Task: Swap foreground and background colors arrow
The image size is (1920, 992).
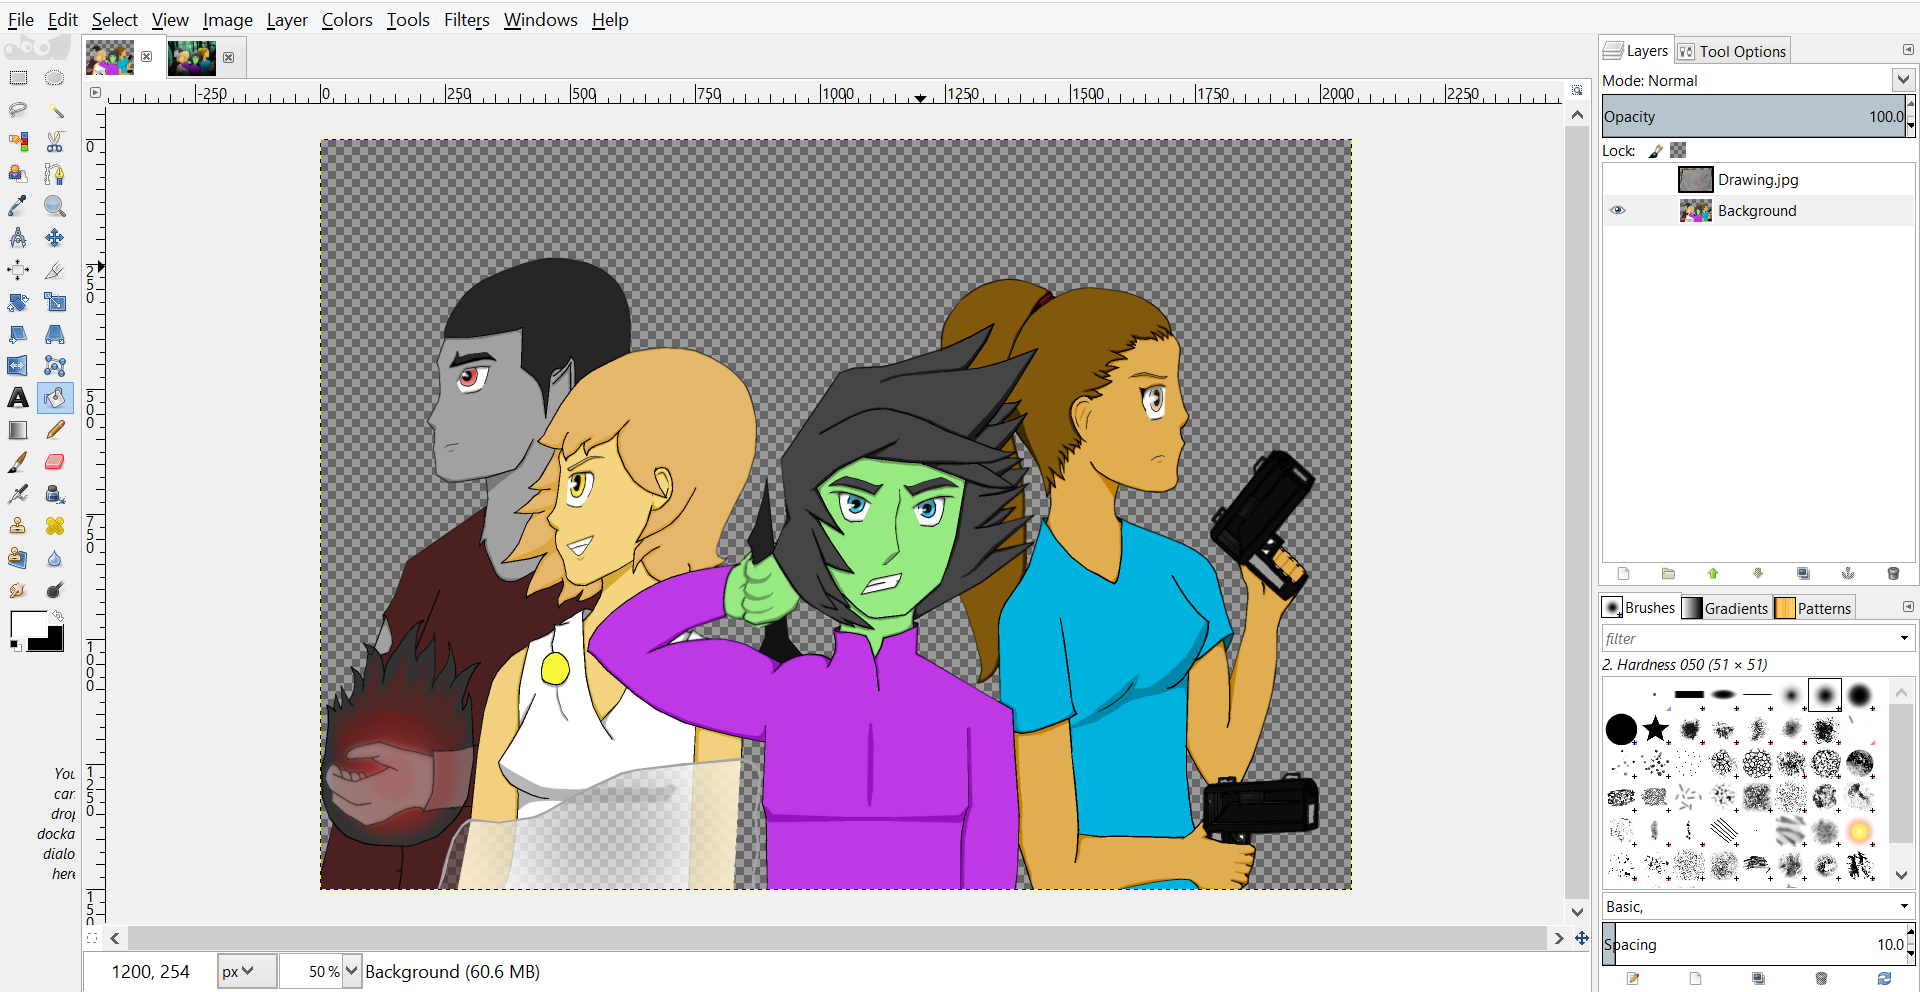Action: (59, 616)
